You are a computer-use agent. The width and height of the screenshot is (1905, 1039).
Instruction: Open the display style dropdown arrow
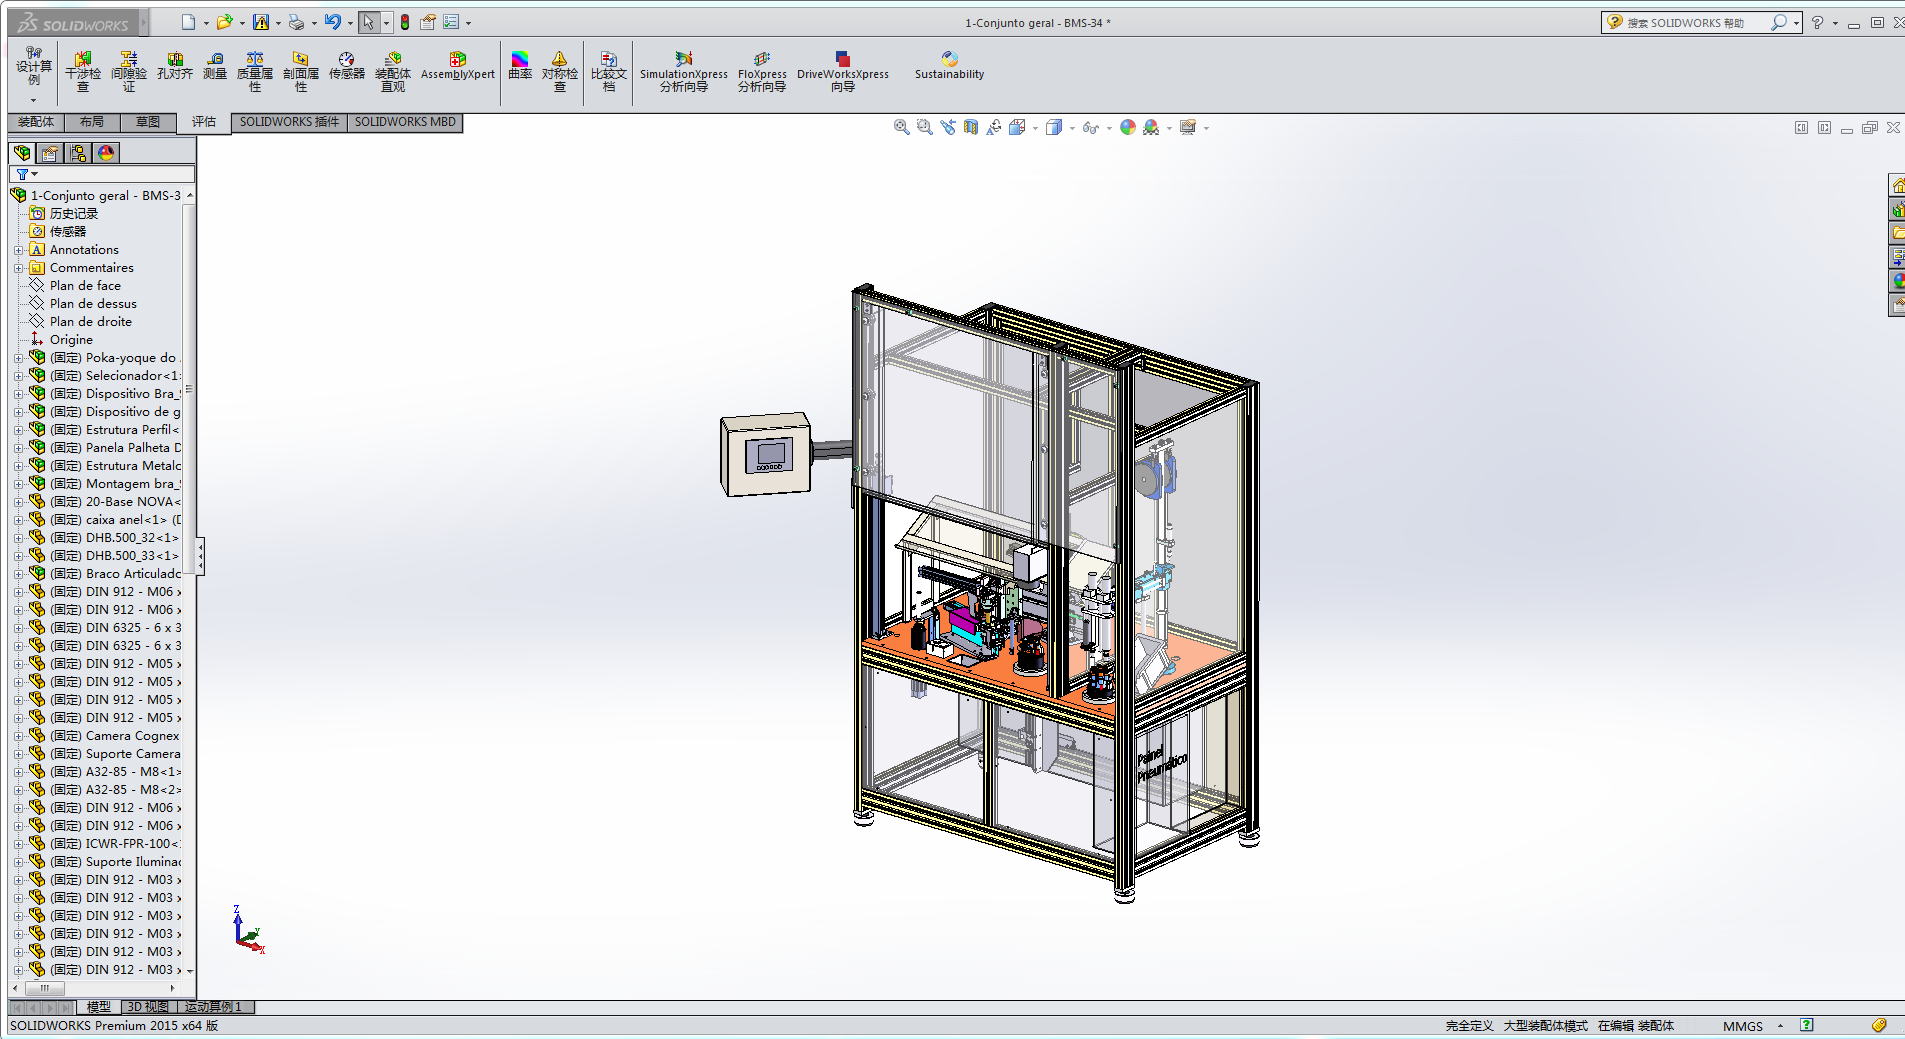tap(1072, 128)
